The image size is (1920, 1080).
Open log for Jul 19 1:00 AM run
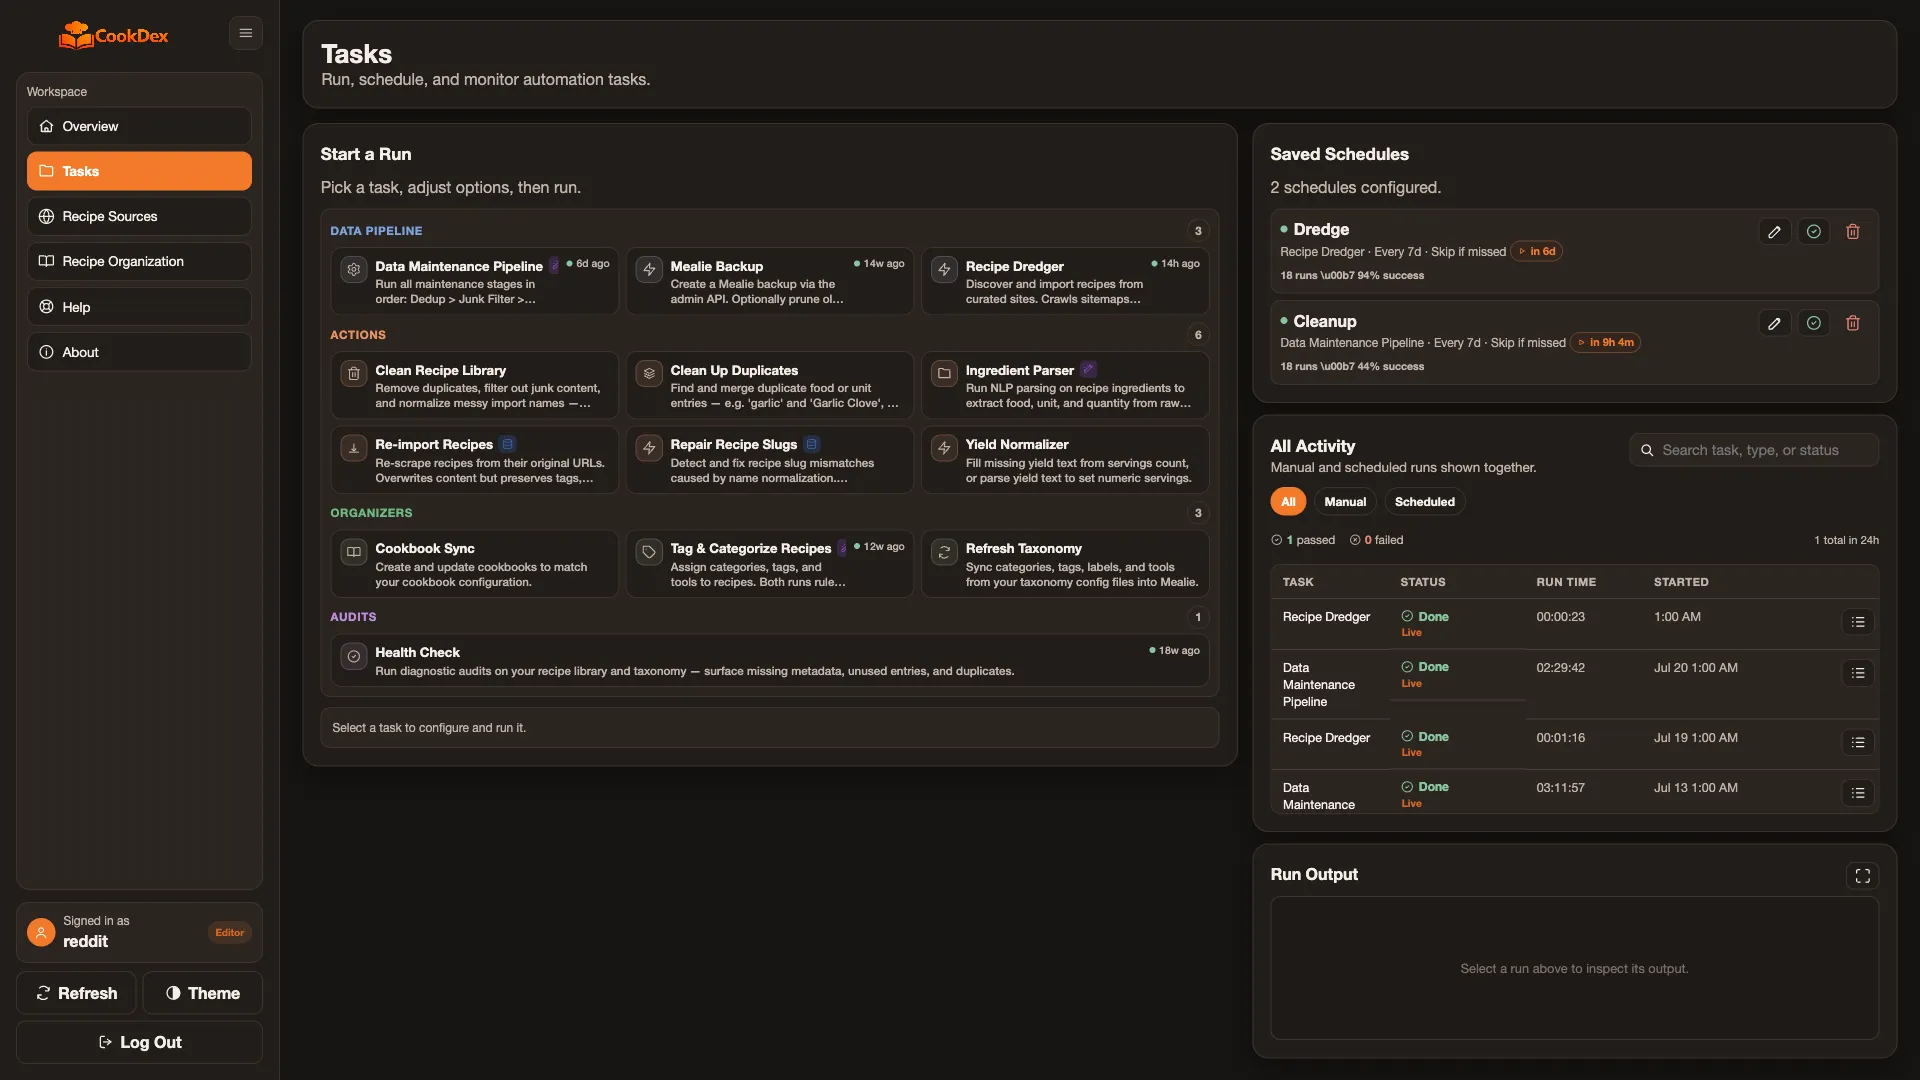1857,743
